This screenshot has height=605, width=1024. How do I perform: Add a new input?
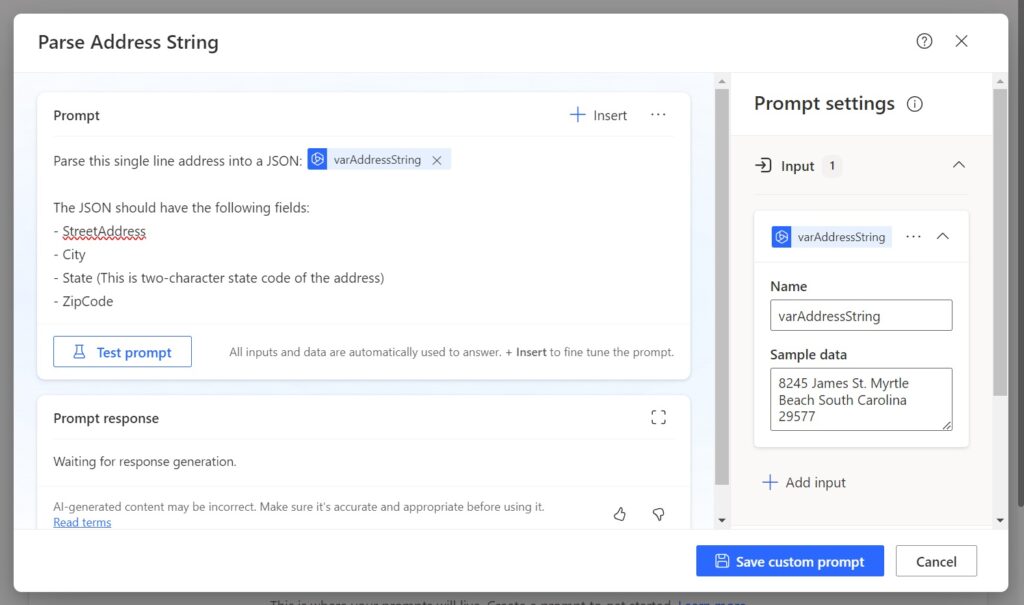pos(804,482)
